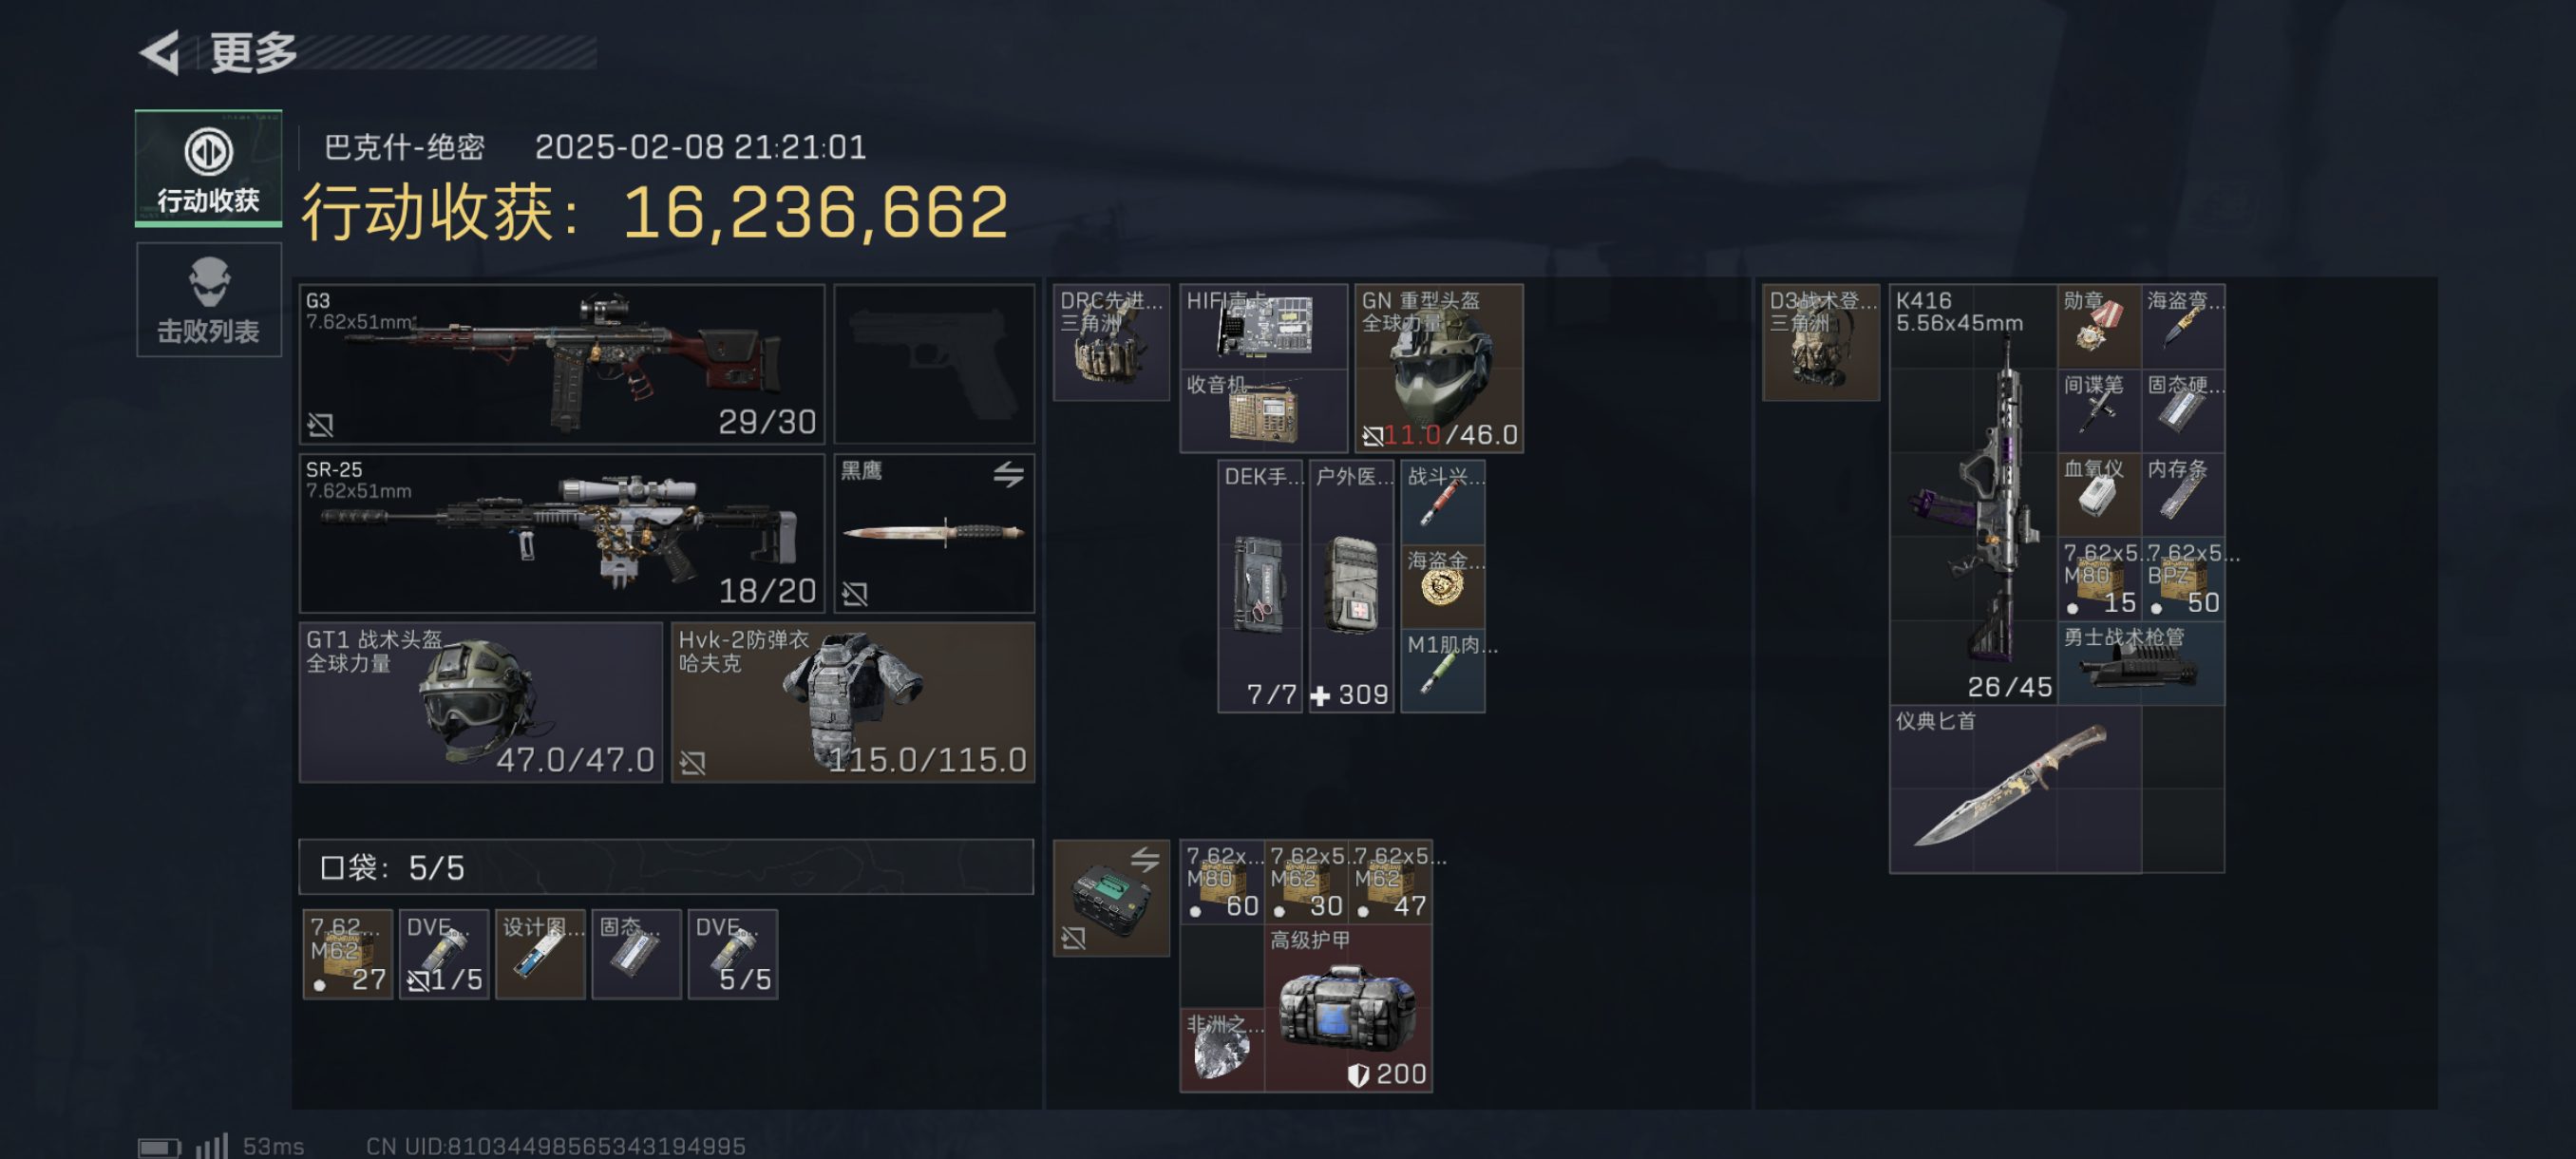Screen dimensions: 2576x1159
Task: Click the 海盗金币 gold coin item
Action: pos(1443,586)
